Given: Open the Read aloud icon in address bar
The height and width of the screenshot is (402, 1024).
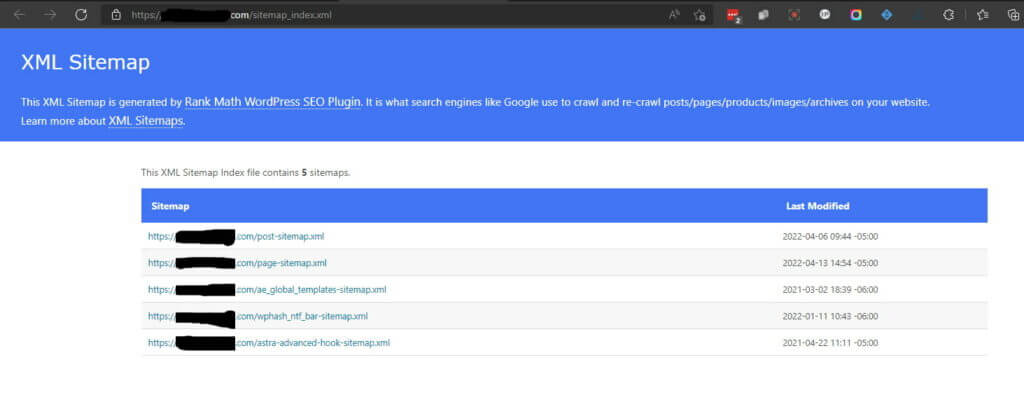Looking at the screenshot, I should tap(674, 15).
